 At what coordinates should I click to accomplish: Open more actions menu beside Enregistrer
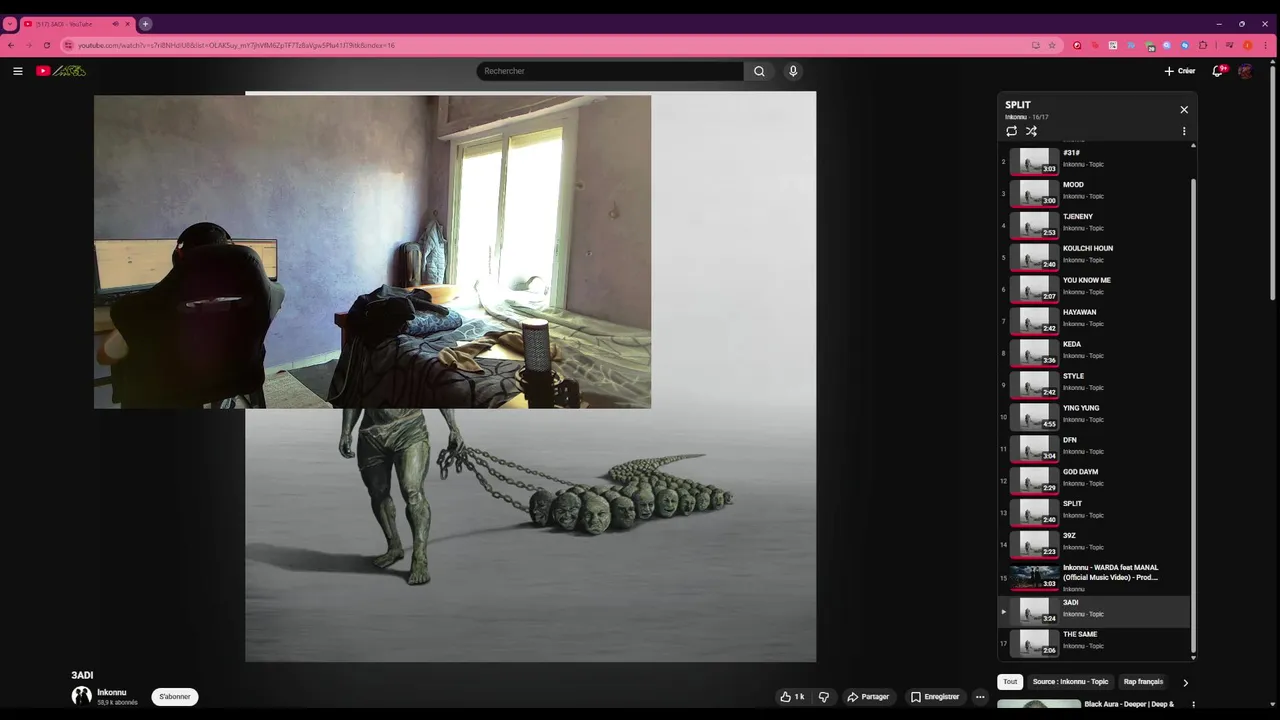[x=980, y=697]
